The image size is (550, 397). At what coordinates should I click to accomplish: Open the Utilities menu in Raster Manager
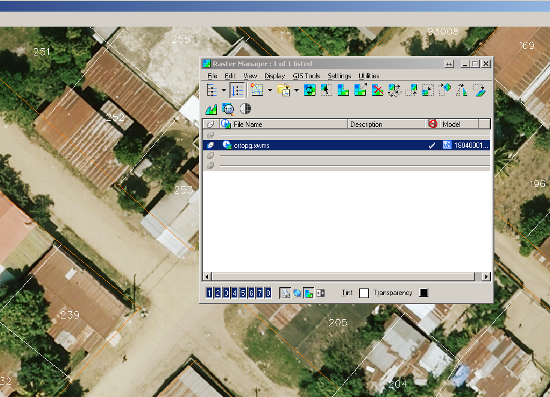[369, 76]
